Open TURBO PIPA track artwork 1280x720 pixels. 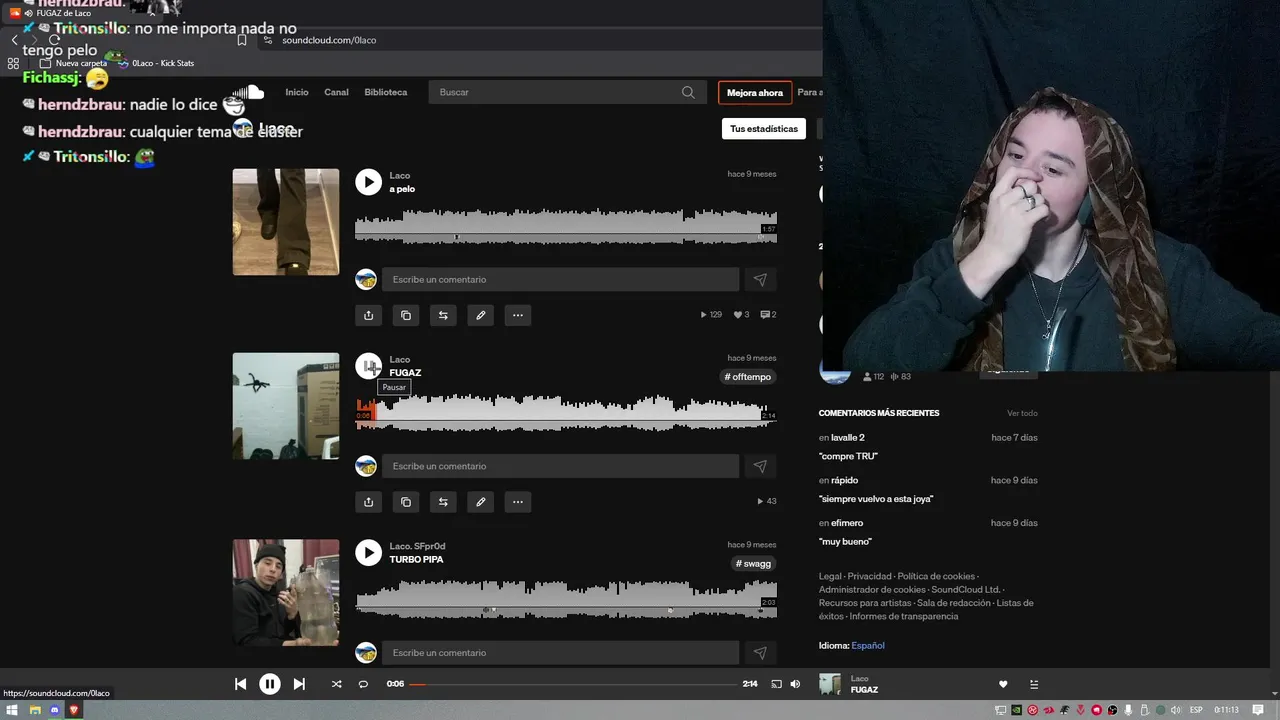pyautogui.click(x=286, y=593)
